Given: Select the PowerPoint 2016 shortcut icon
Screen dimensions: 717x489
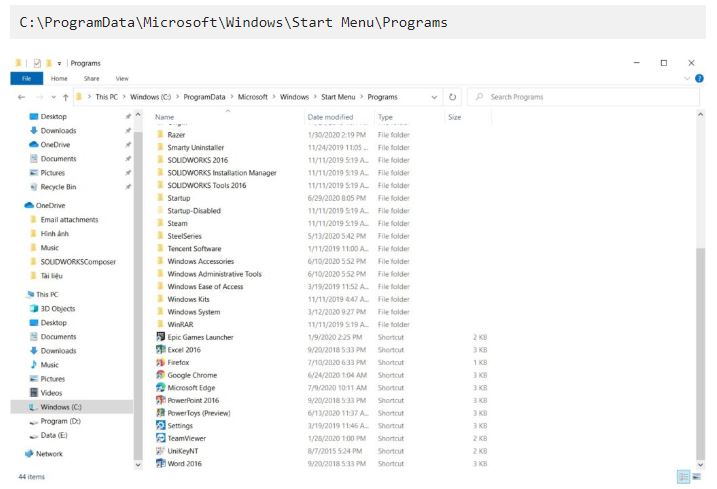Looking at the screenshot, I should (x=161, y=400).
